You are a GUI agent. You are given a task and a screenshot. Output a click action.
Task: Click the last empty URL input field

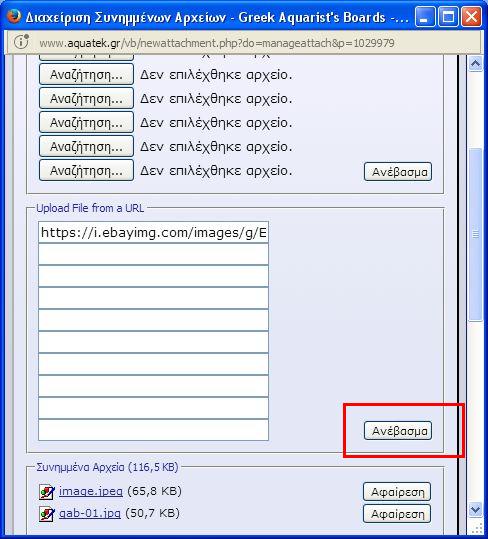[x=153, y=430]
